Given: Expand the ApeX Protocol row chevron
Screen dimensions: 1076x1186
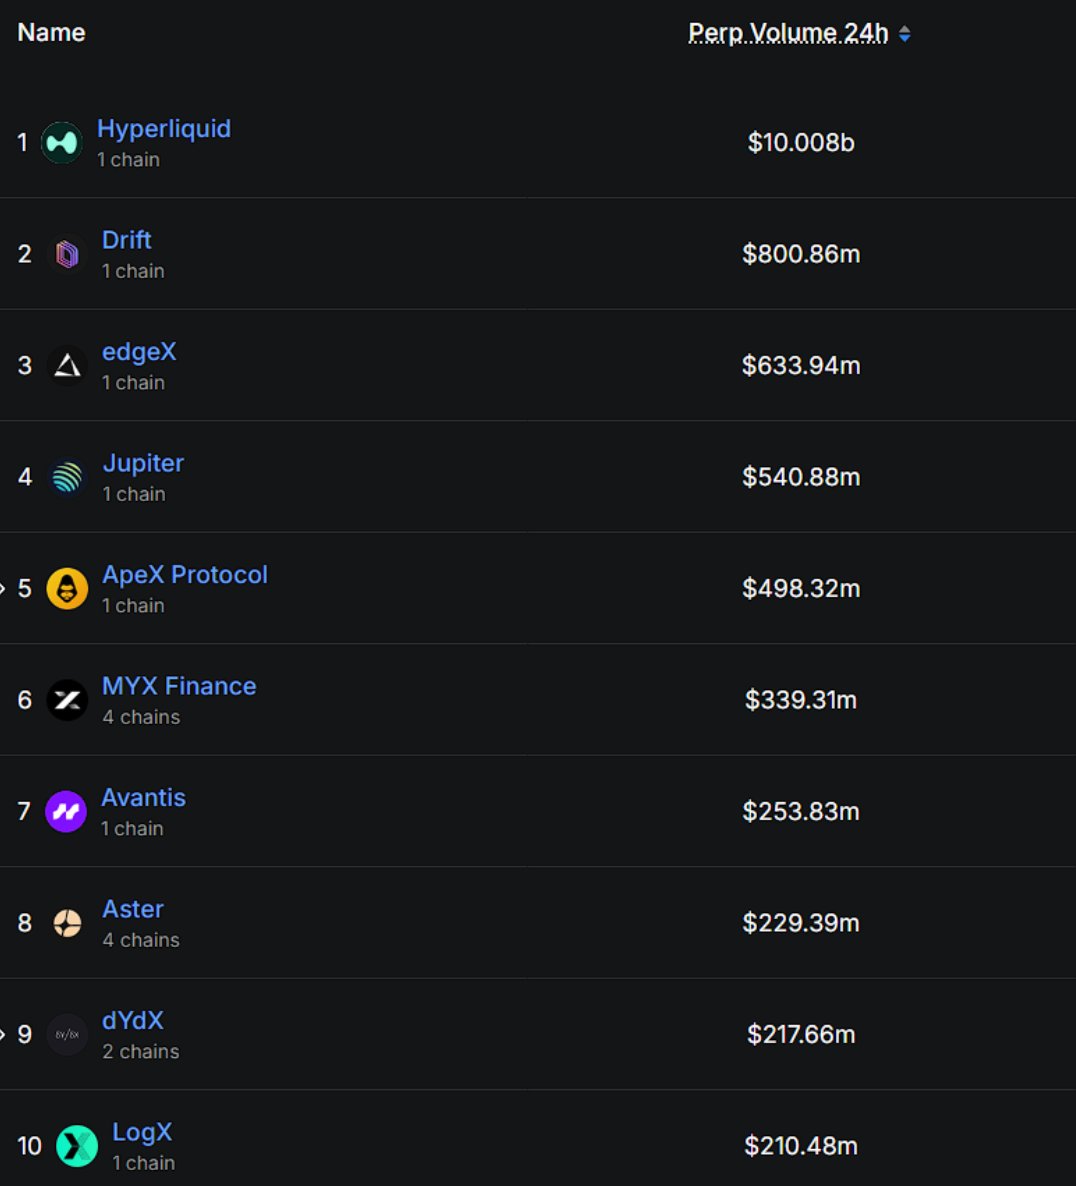Looking at the screenshot, I should click(x=3, y=589).
